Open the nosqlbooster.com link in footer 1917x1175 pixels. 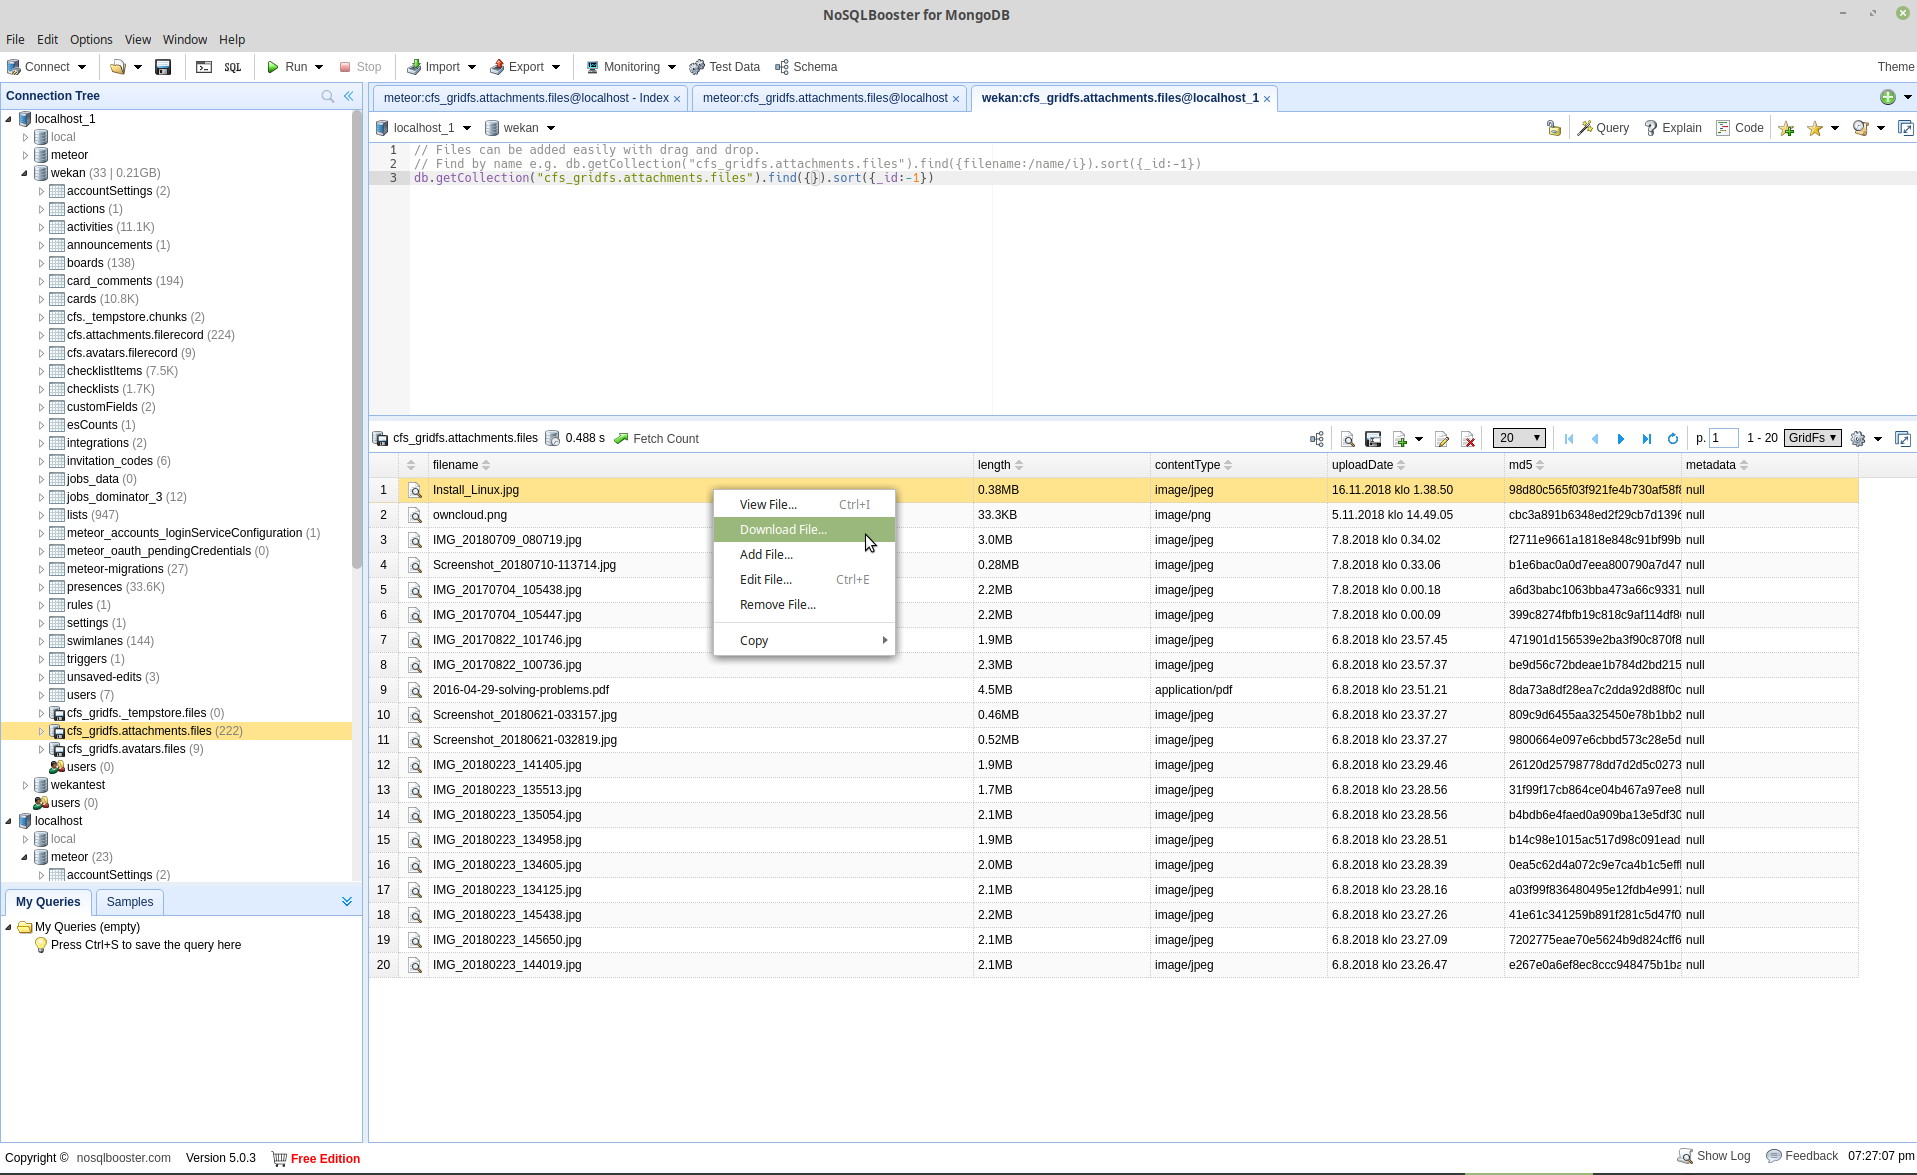click(124, 1158)
